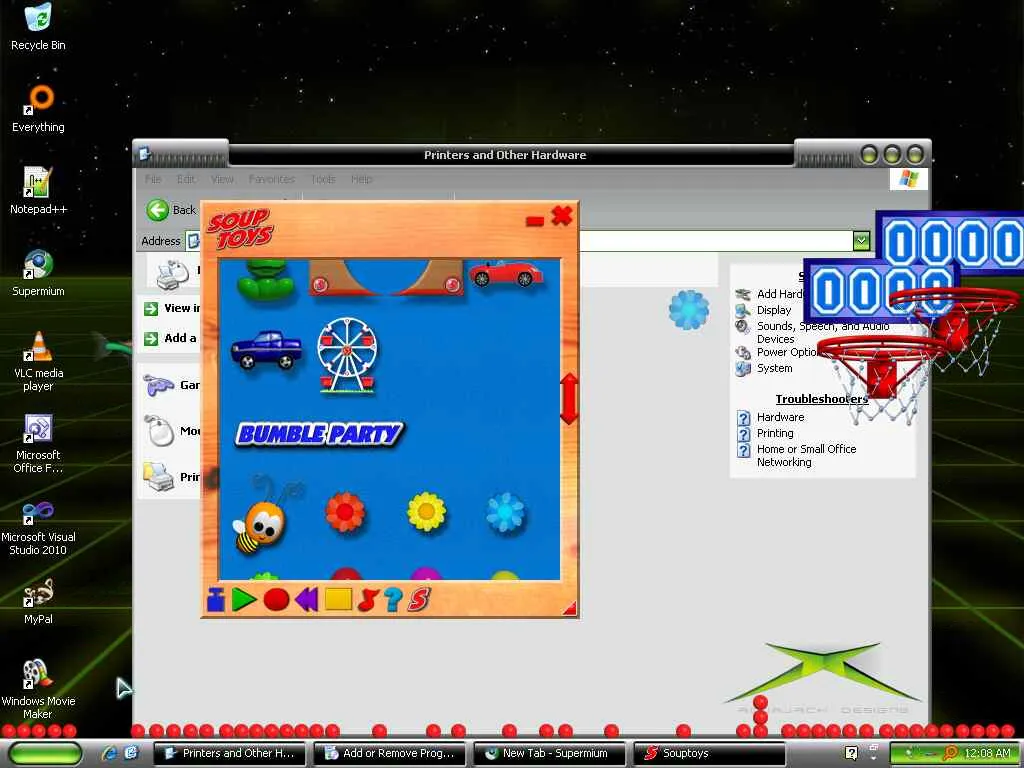The width and height of the screenshot is (1024, 768).
Task: Select the blue flower inside the toybox
Action: pos(506,511)
